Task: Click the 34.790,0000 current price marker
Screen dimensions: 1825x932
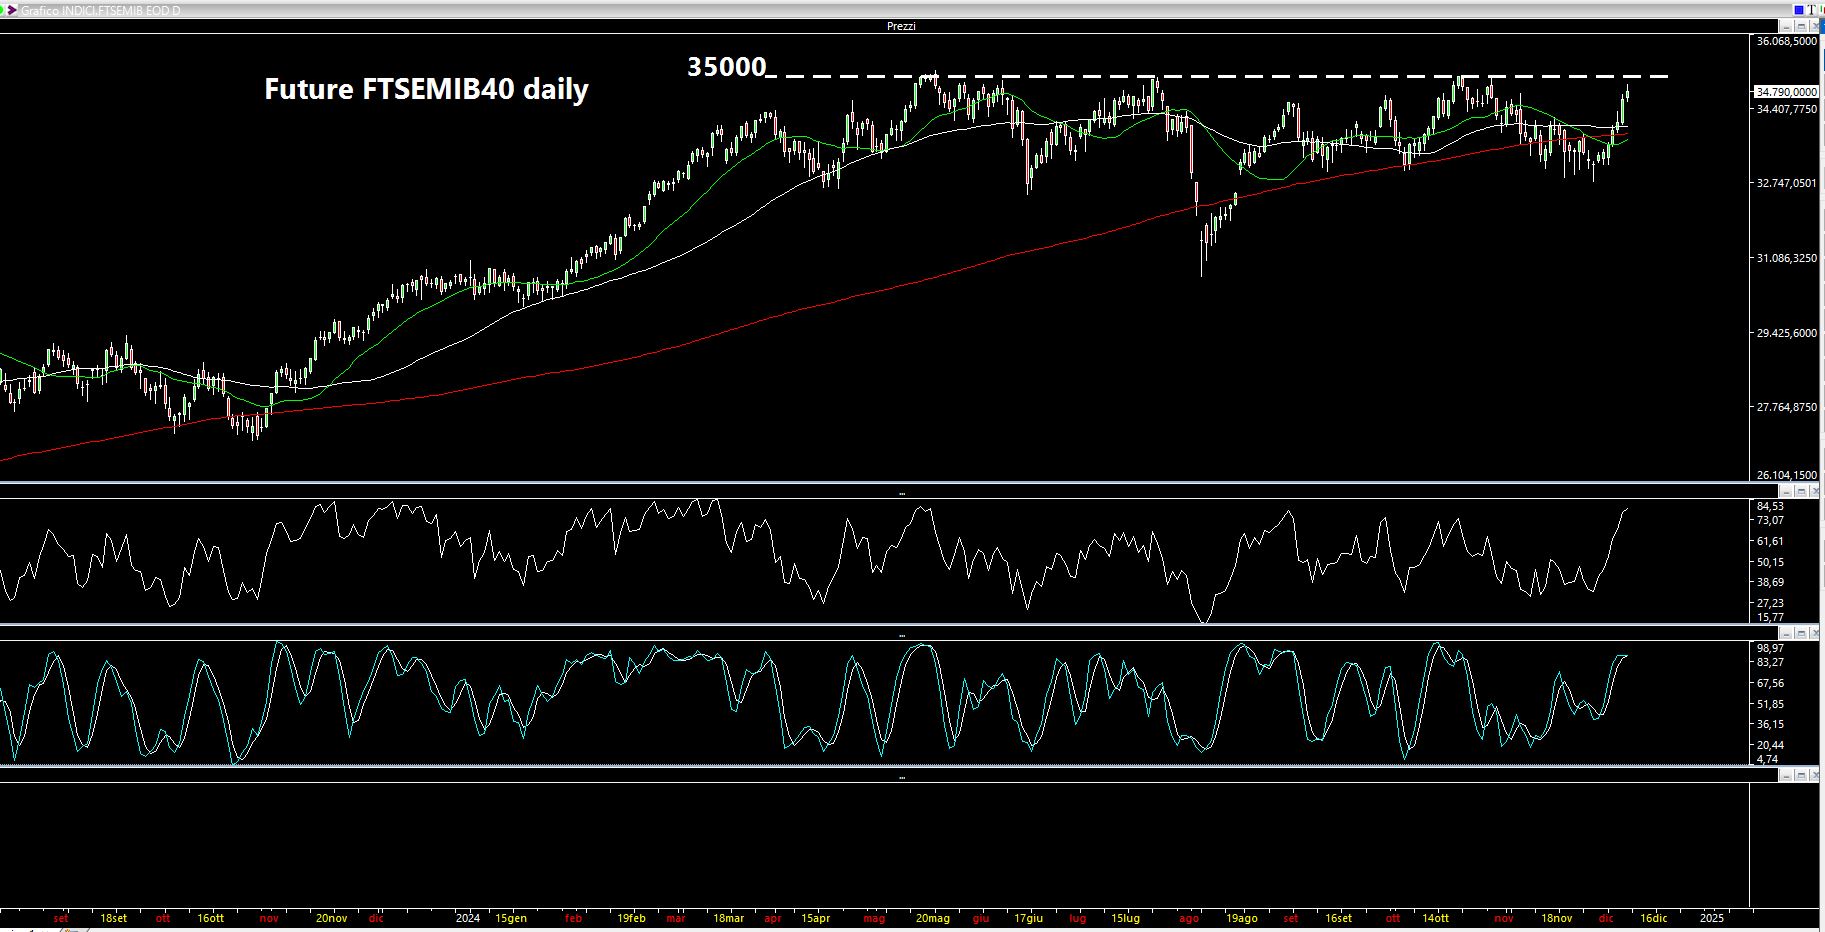Action: coord(1786,91)
